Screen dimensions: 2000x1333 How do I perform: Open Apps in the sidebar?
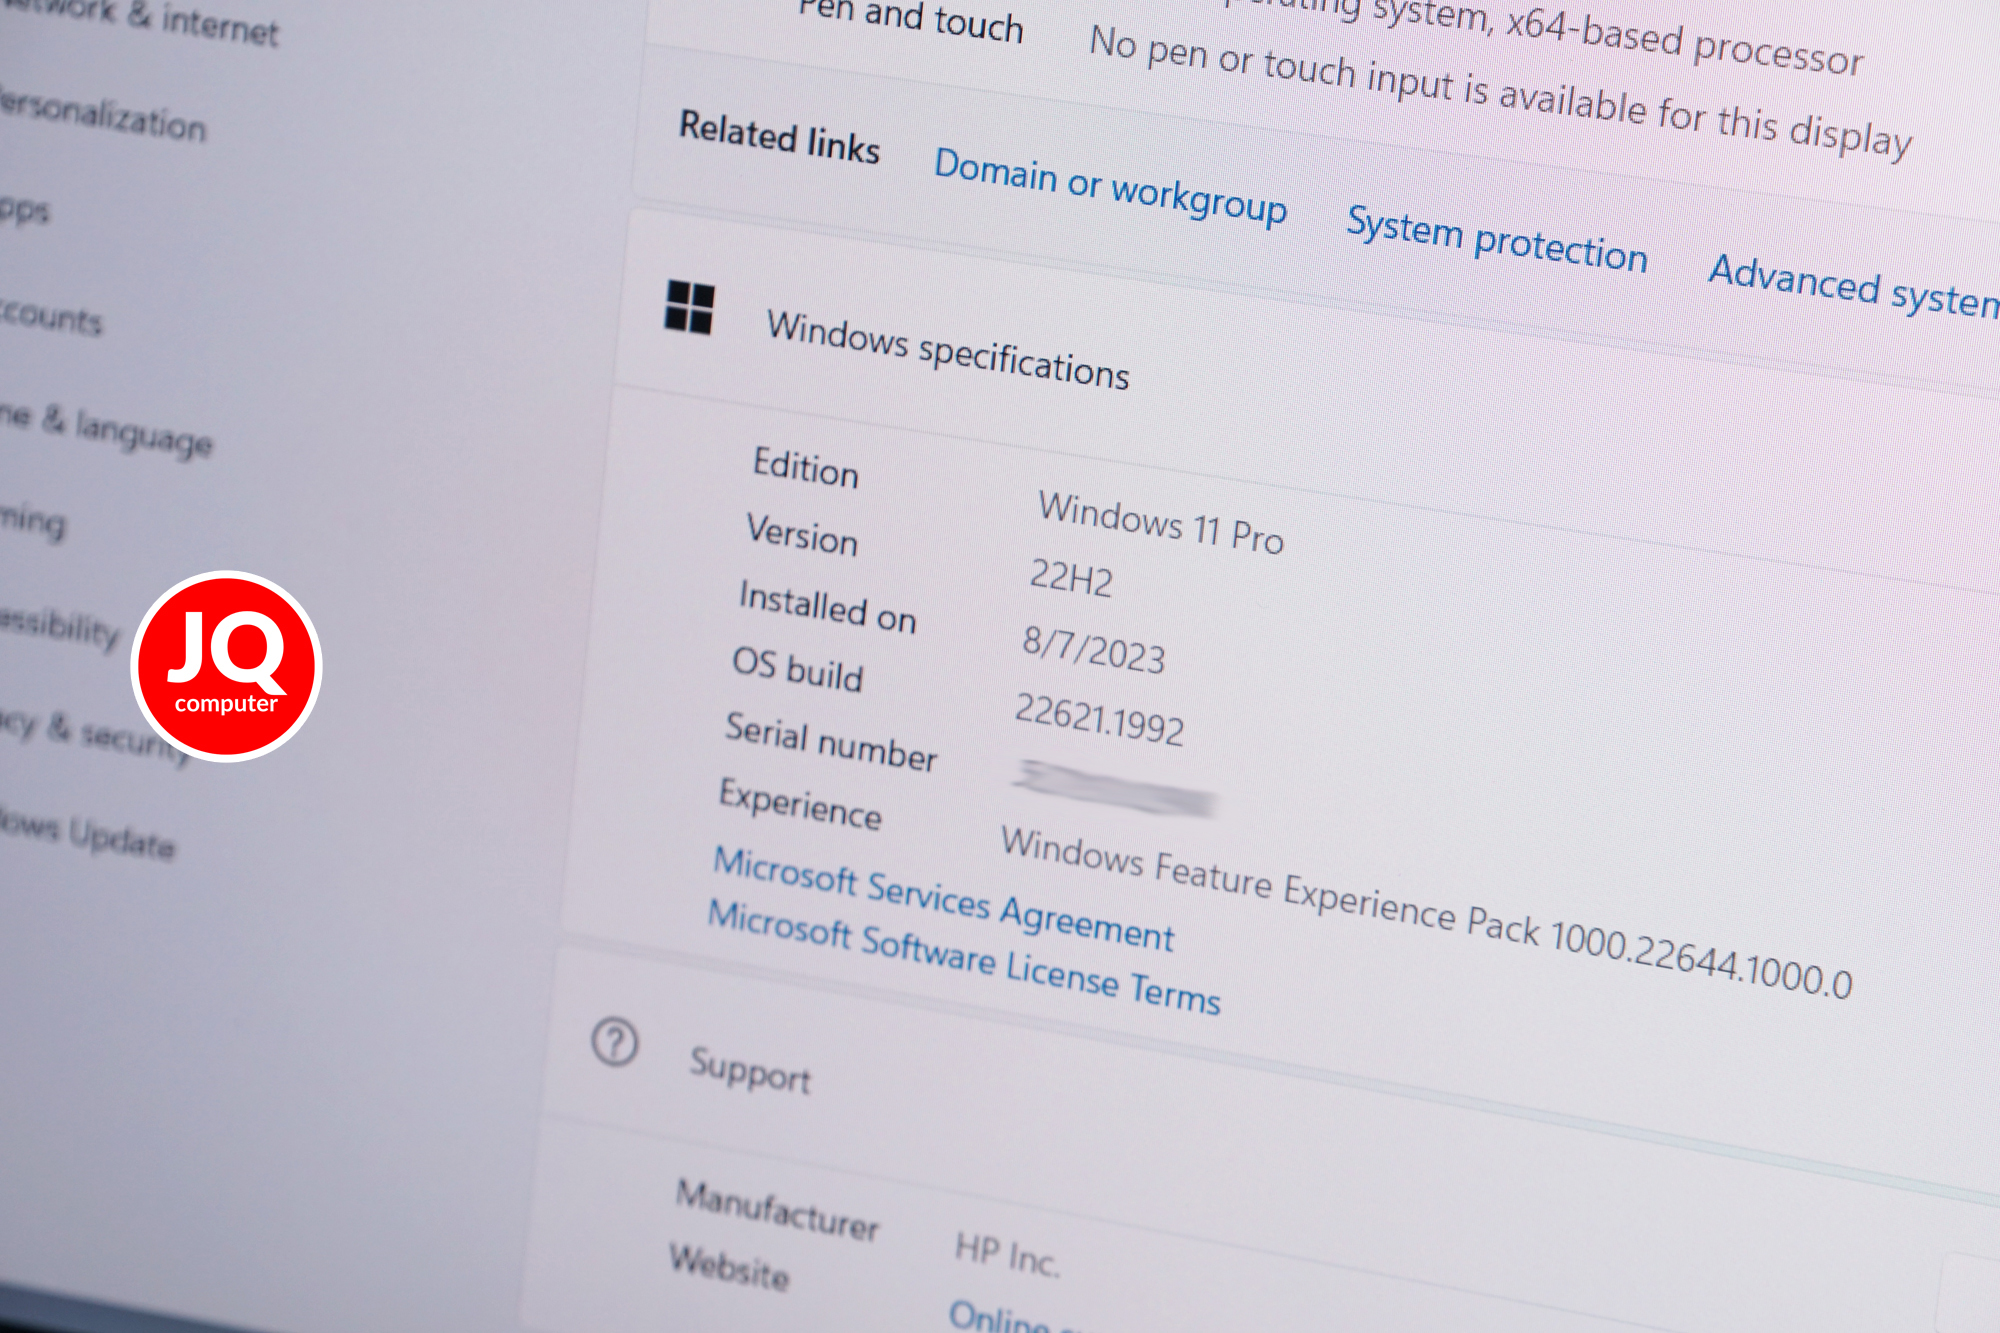click(24, 209)
